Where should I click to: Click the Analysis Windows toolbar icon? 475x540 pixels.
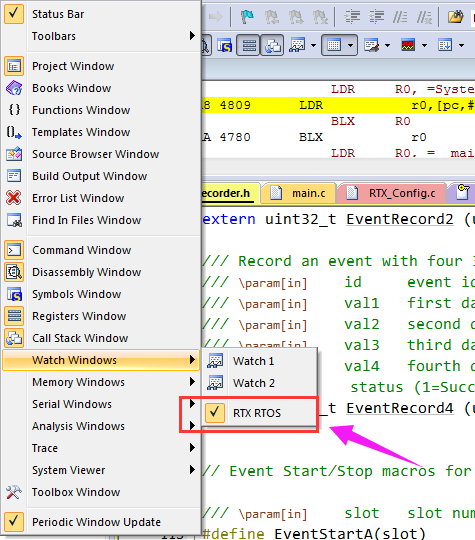coord(408,45)
